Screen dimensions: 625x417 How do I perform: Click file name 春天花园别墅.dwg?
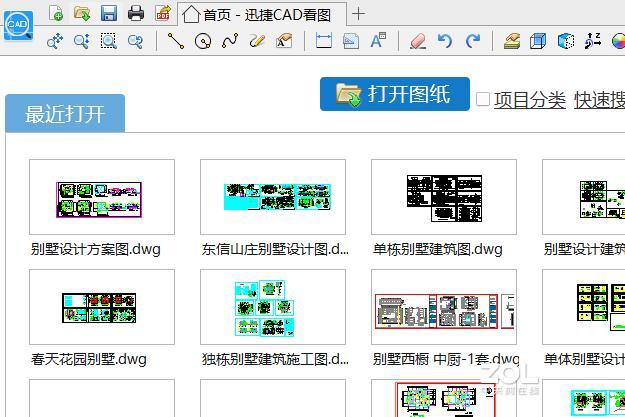pos(89,360)
